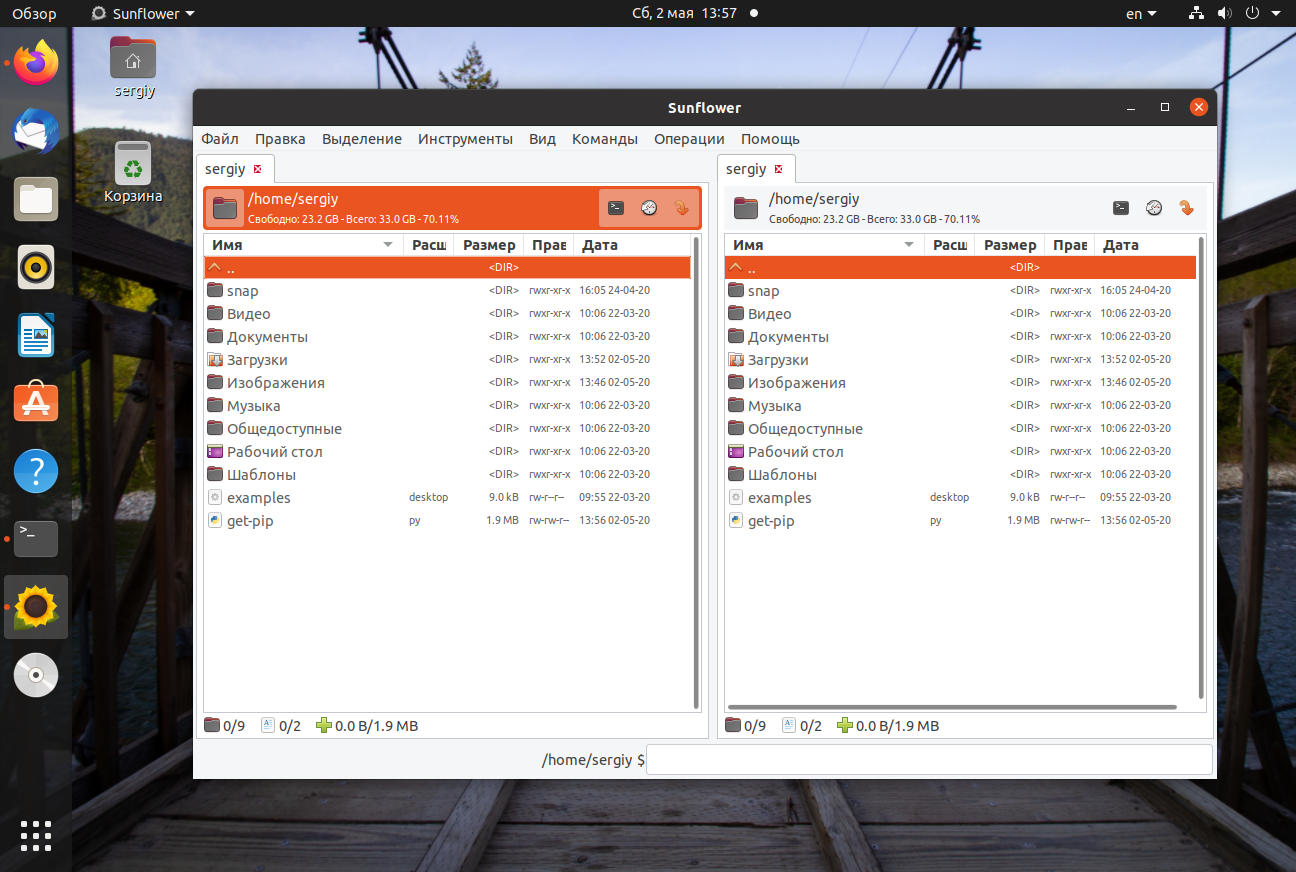Image resolution: width=1296 pixels, height=872 pixels.
Task: Open bookmarks icon in right panel header
Action: pos(1186,208)
